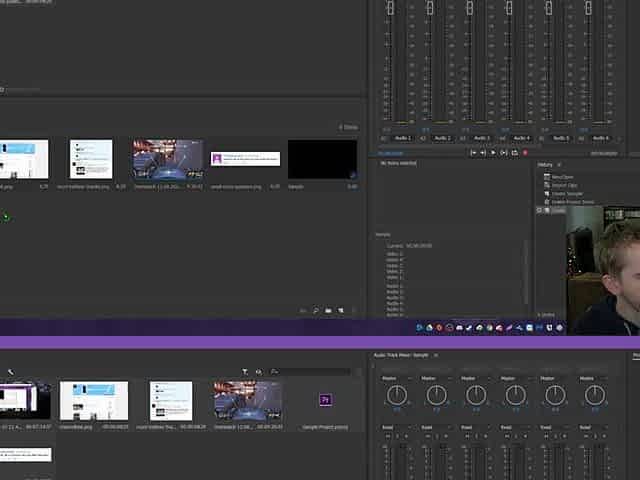Open the third channel's Master output dropdown
640x480 pixels.
476,378
